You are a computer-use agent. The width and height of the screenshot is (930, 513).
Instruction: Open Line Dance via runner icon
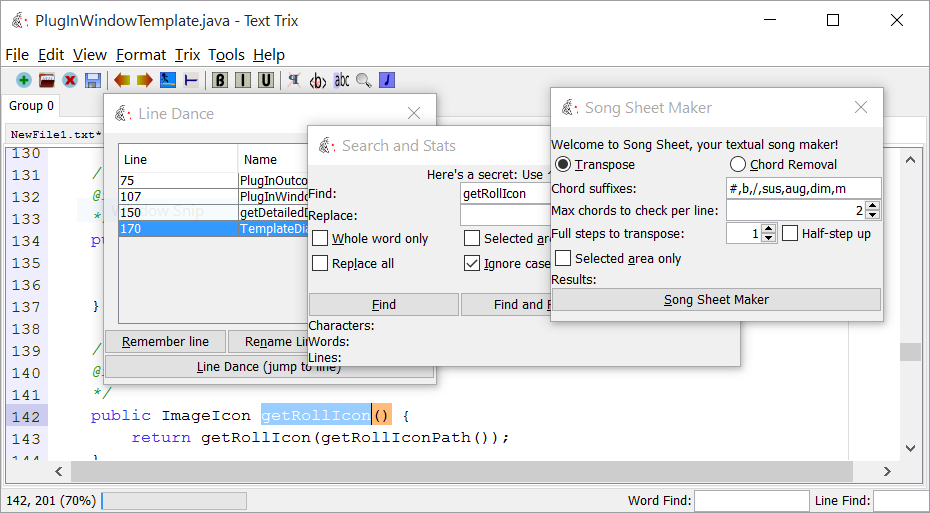[168, 80]
